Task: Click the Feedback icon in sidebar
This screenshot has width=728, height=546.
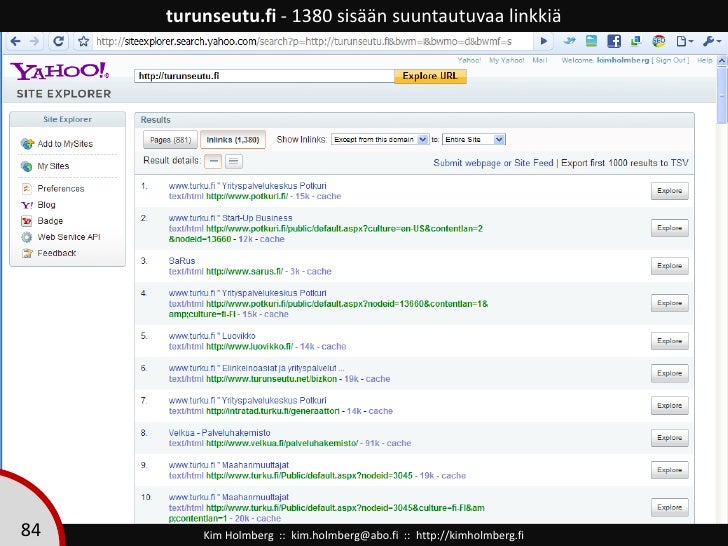Action: tap(27, 253)
